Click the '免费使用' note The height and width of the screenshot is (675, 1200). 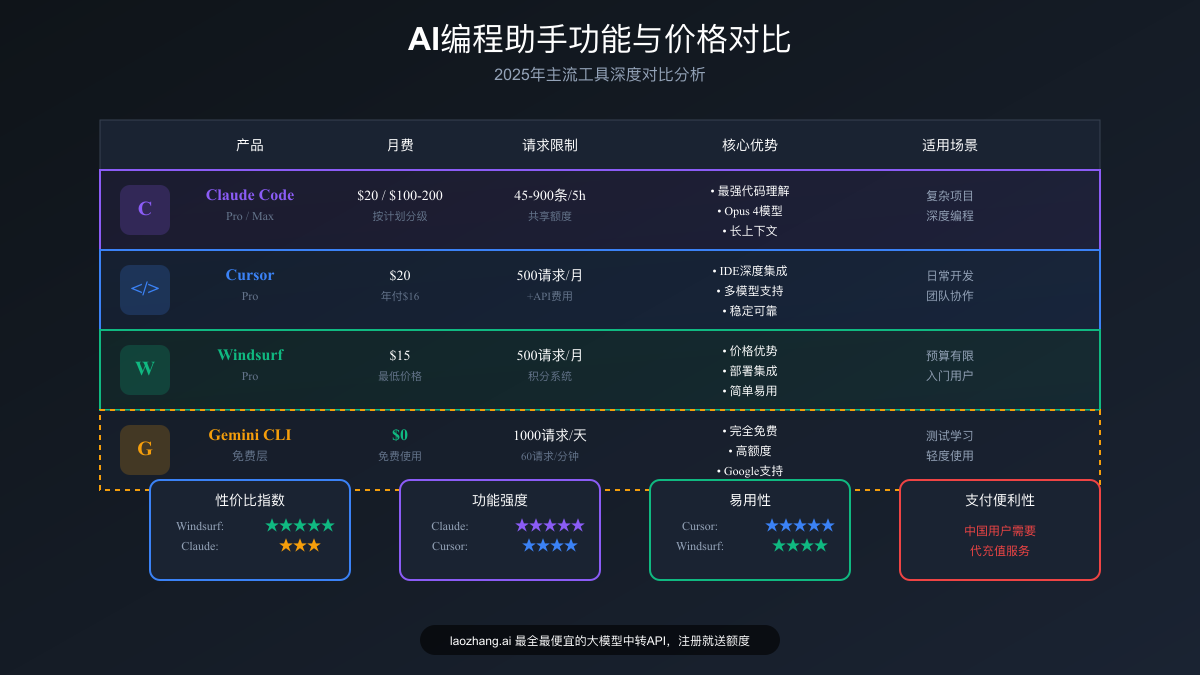pos(400,456)
